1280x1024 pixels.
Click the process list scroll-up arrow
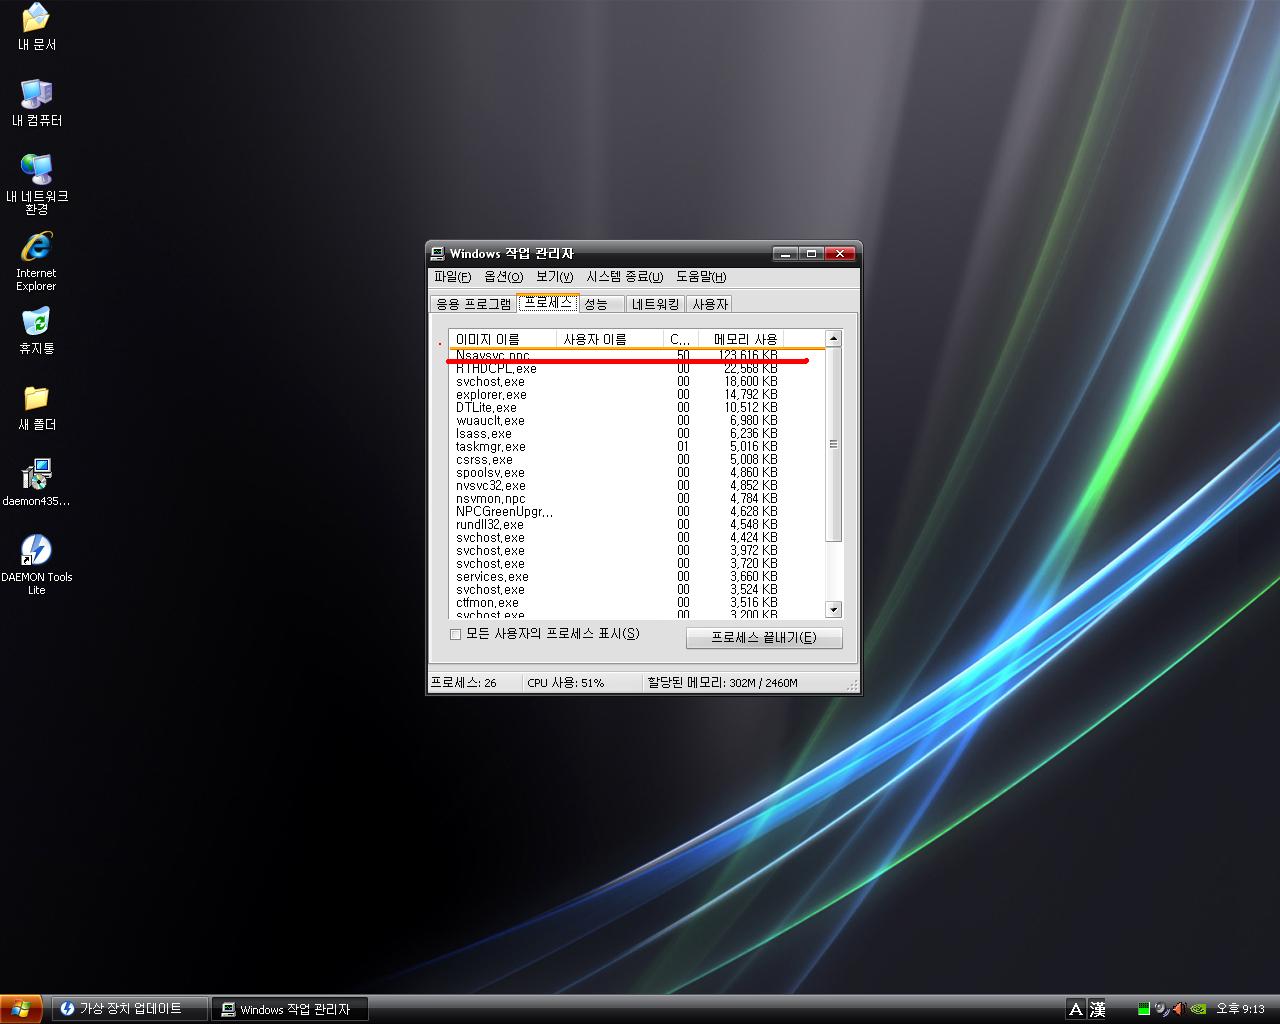coord(834,339)
